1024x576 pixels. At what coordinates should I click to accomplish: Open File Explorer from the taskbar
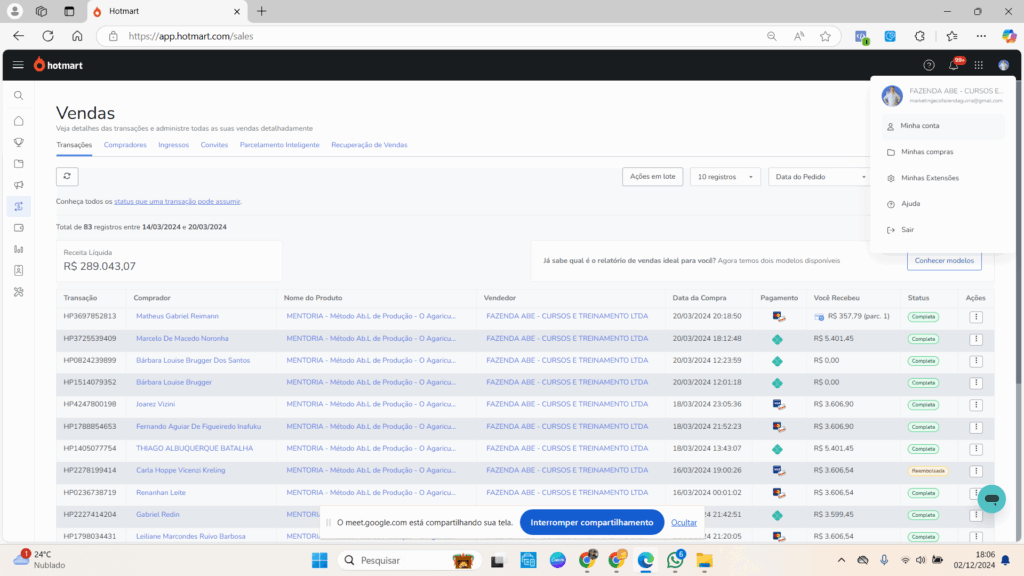tap(704, 560)
